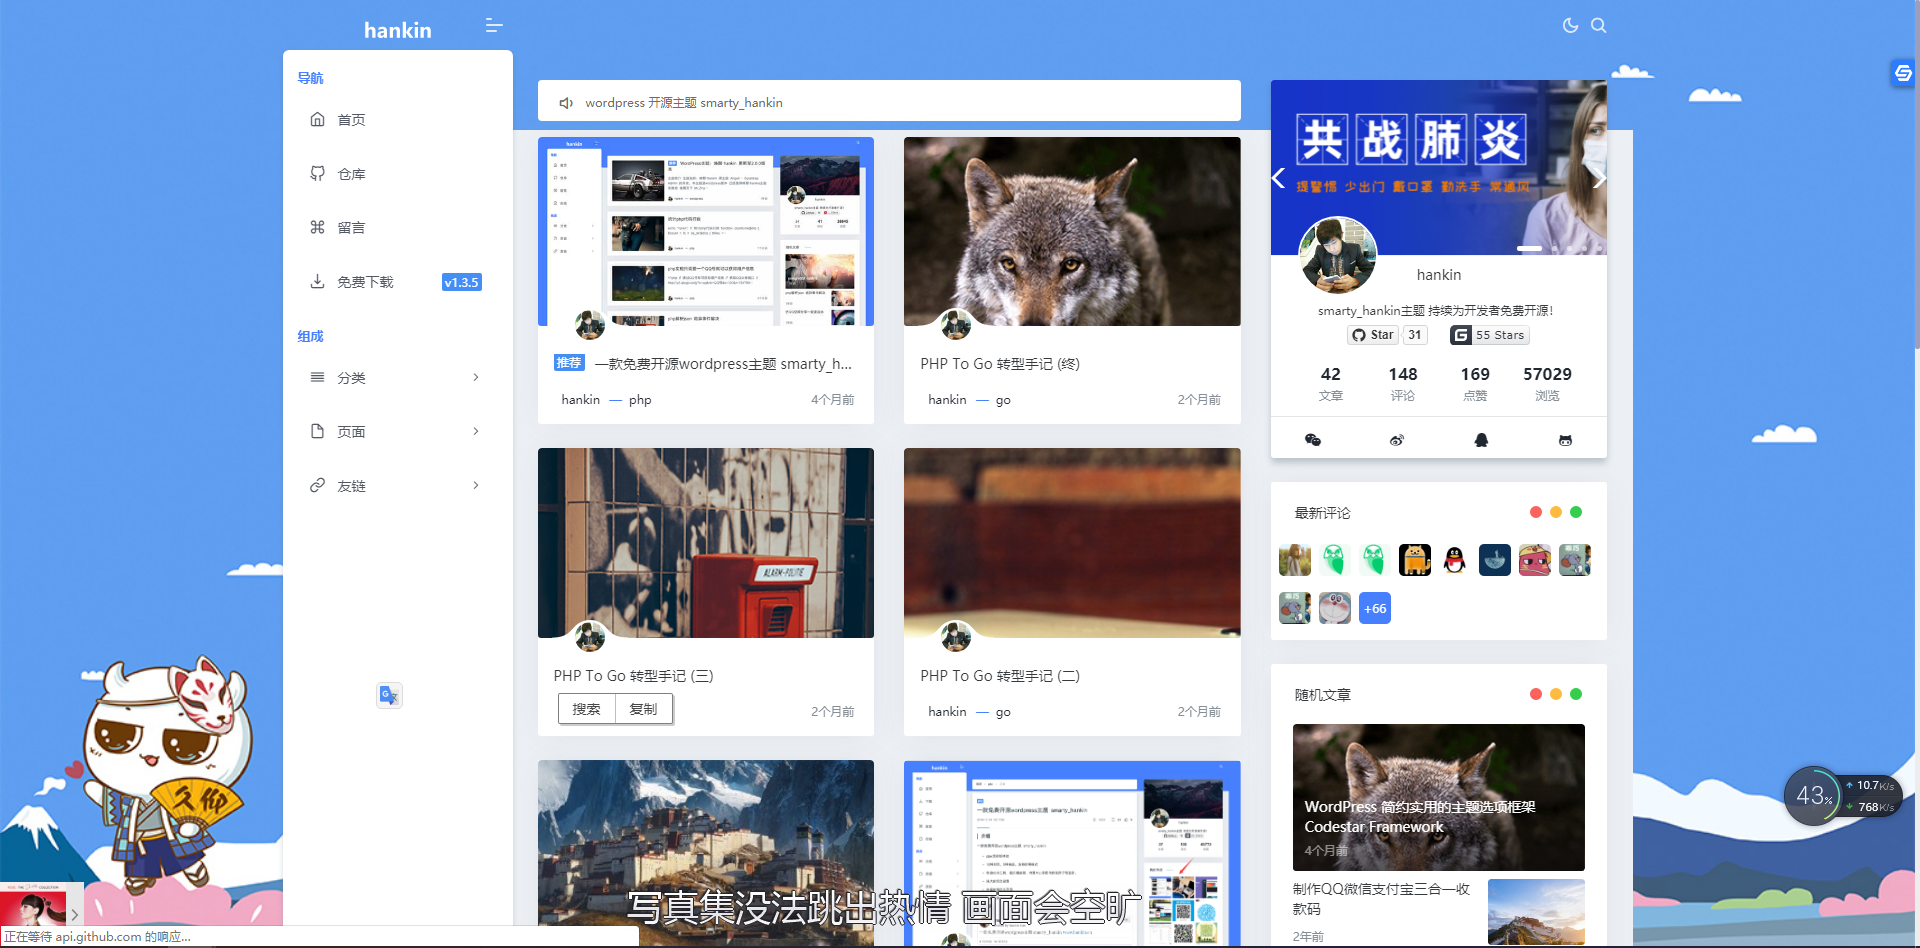Click the QQ penguin icon in profile card
The height and width of the screenshot is (948, 1920).
[1481, 440]
